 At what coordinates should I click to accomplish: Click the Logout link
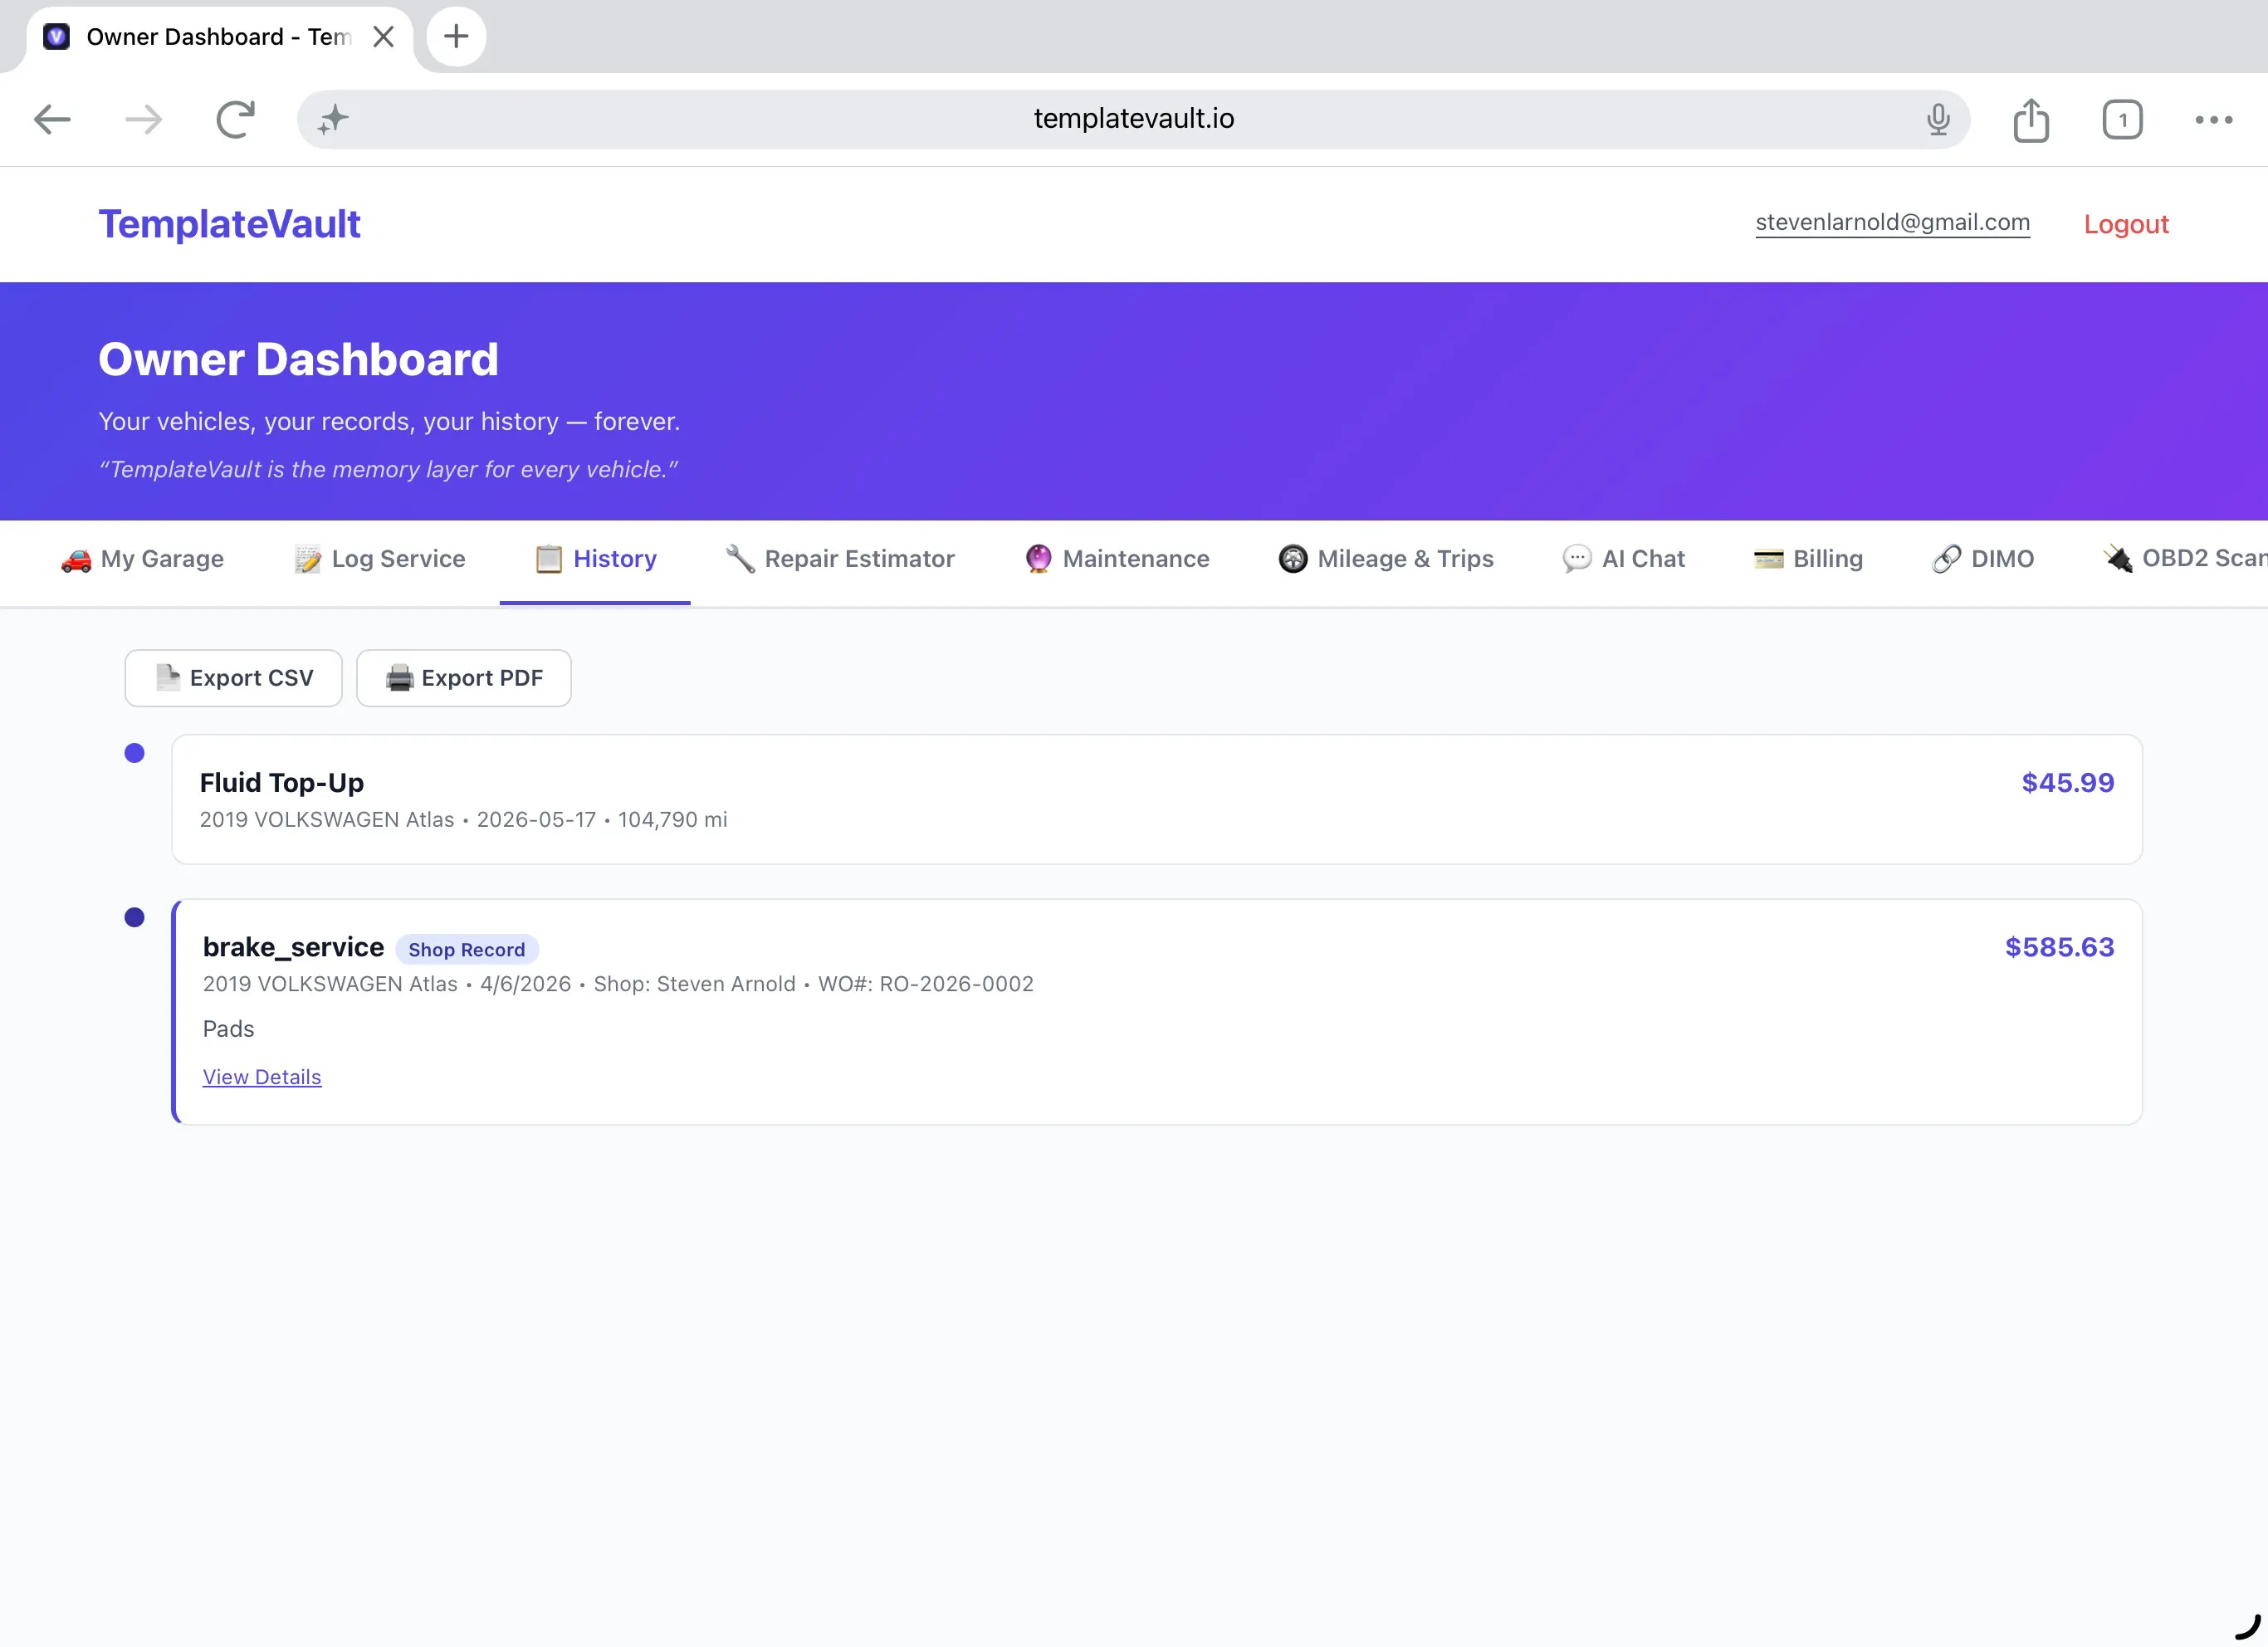(x=2126, y=224)
